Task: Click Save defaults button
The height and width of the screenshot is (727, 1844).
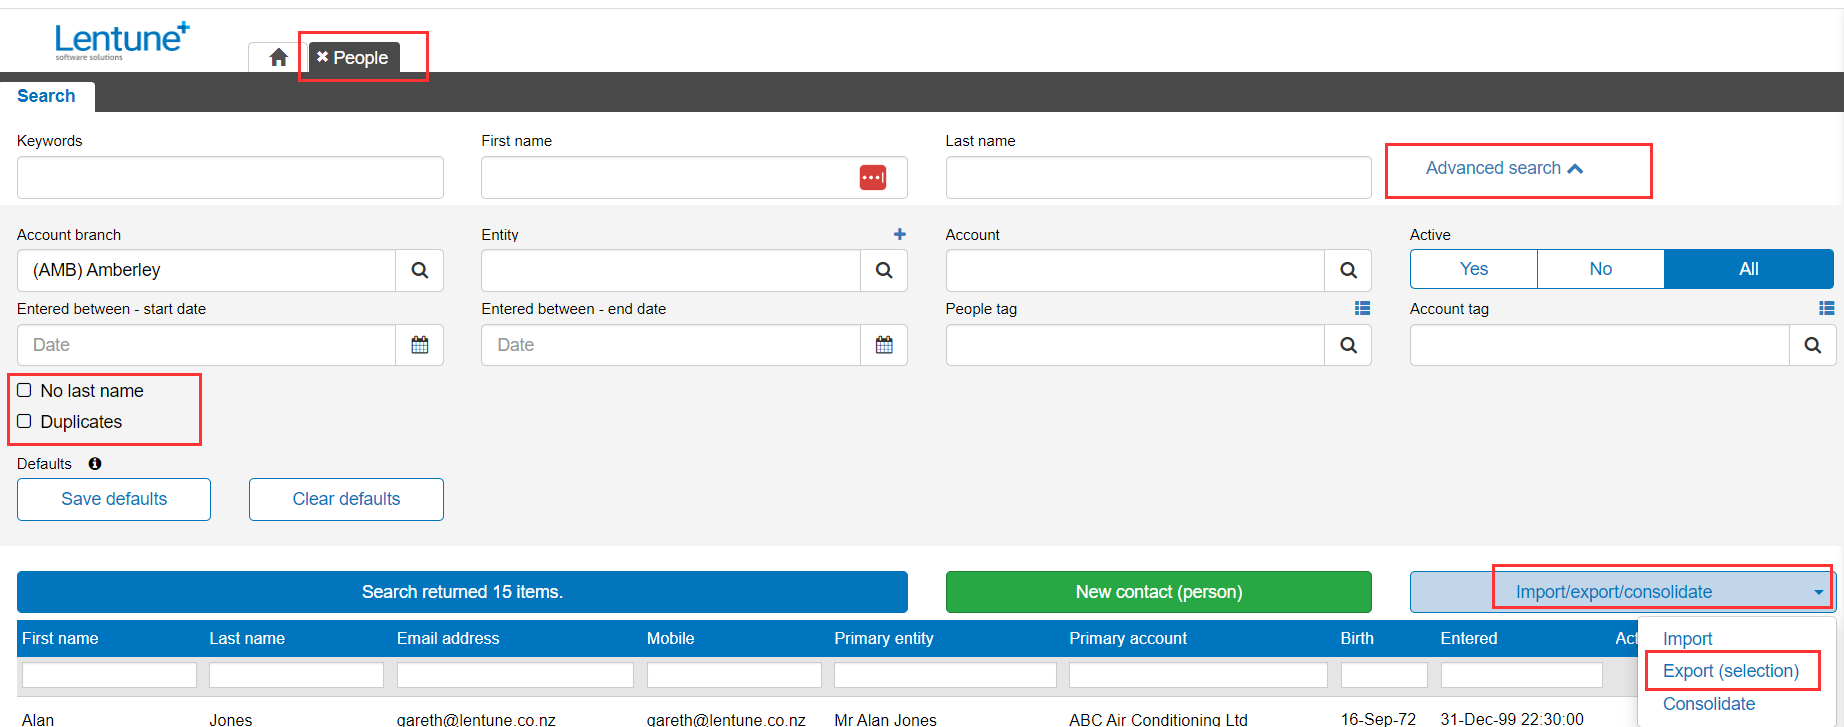Action: pos(114,499)
